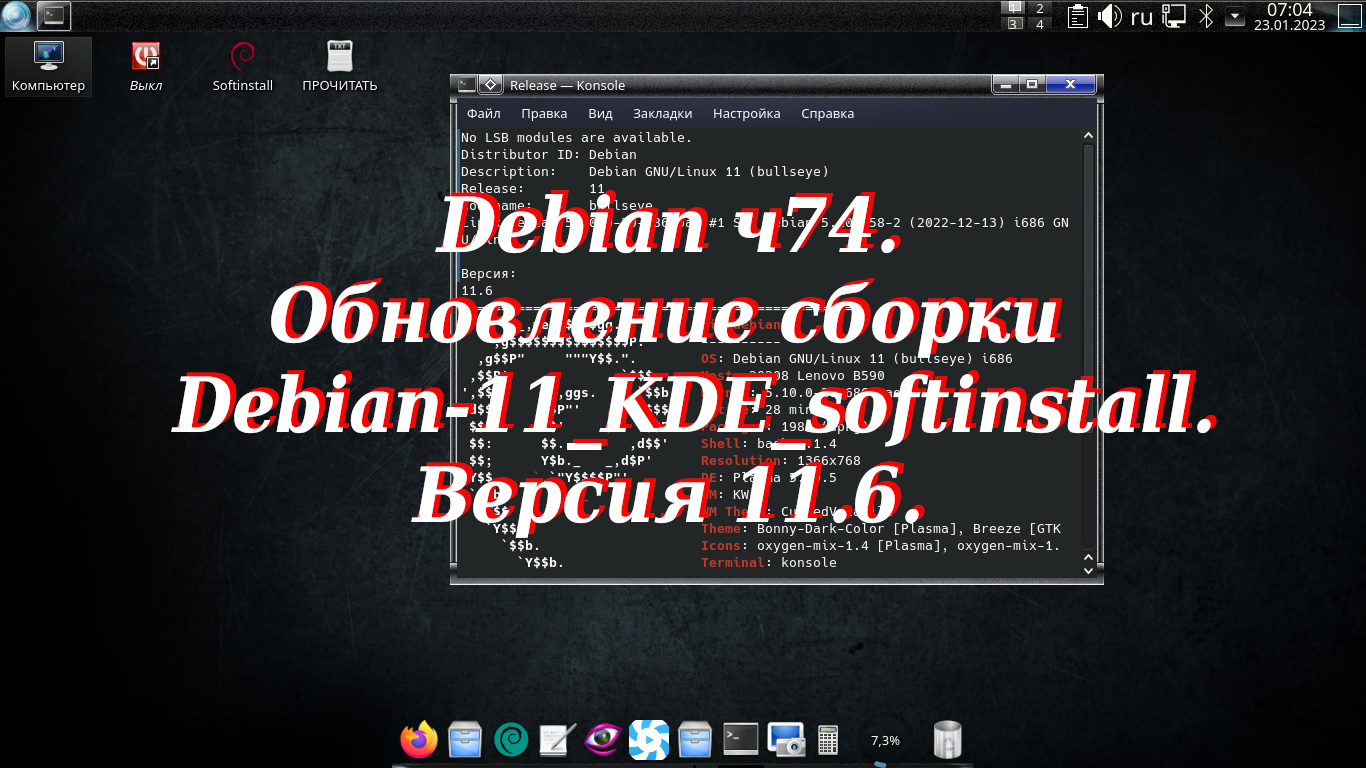Open the Файл menu in Konsole
This screenshot has height=768, width=1366.
click(x=484, y=113)
